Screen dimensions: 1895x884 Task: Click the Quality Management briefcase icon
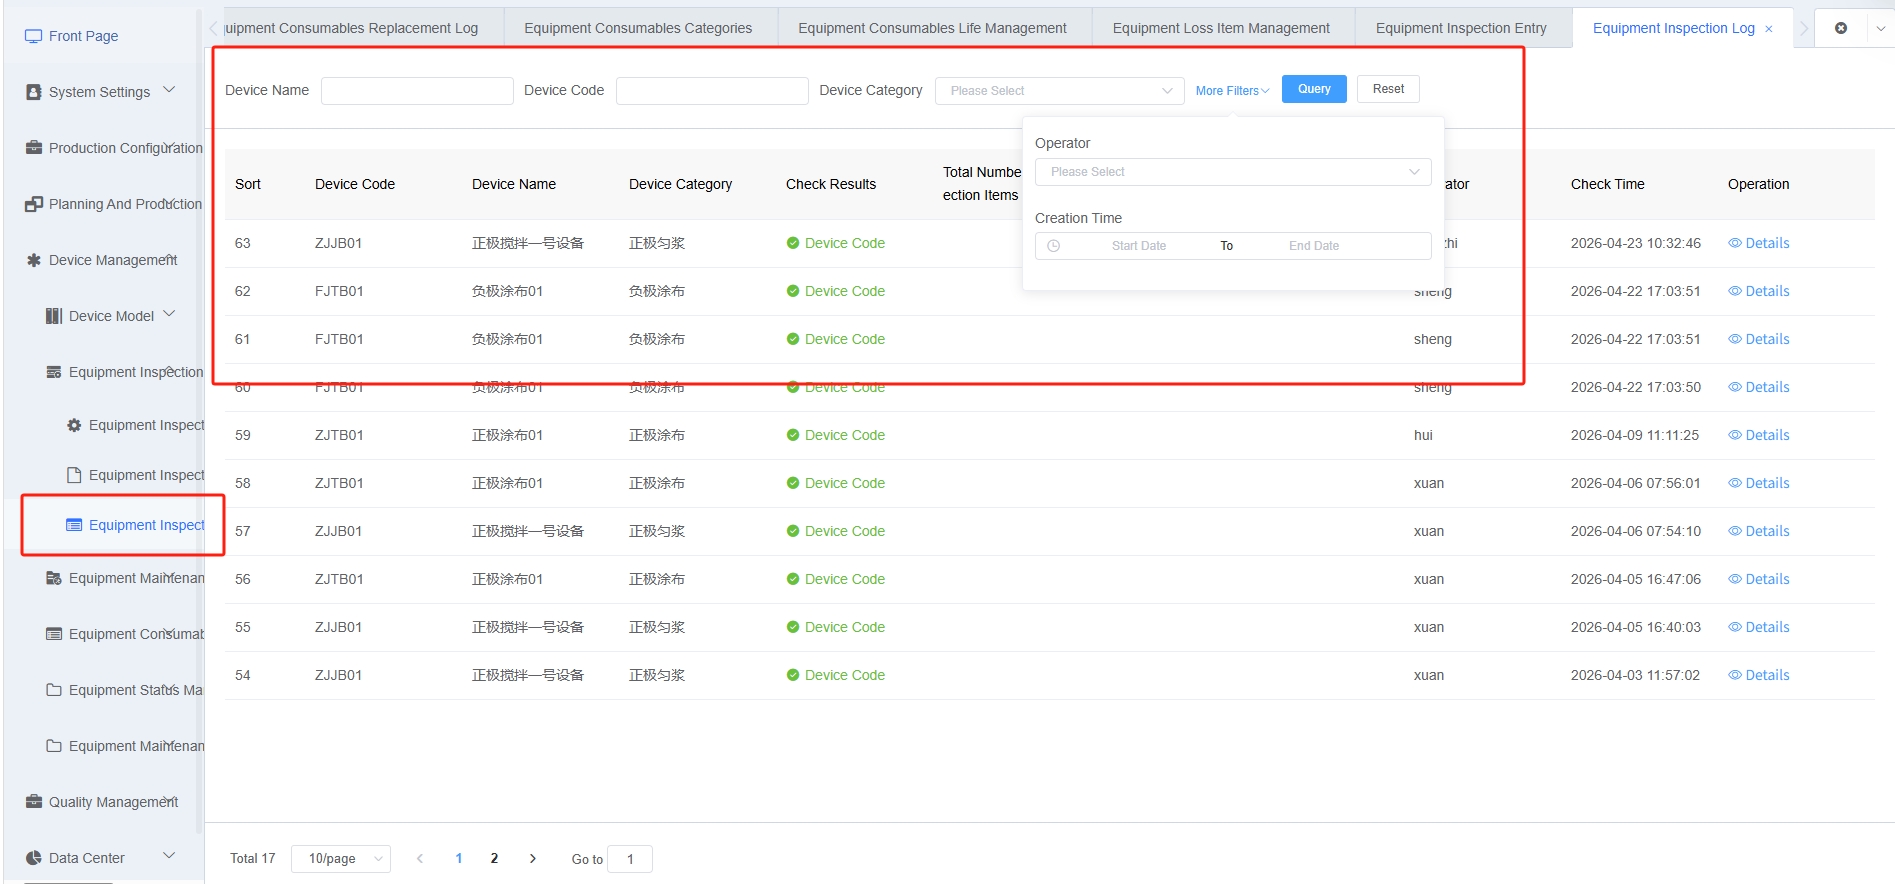(34, 802)
